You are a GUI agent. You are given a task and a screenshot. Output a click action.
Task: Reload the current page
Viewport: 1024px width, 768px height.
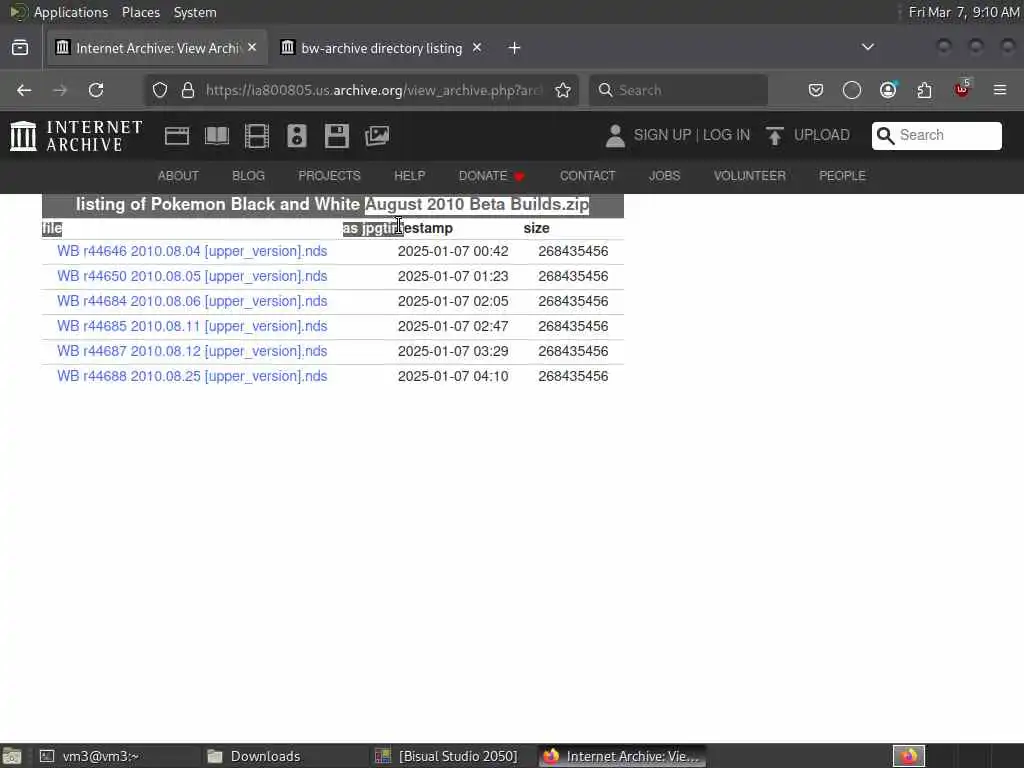[x=96, y=90]
